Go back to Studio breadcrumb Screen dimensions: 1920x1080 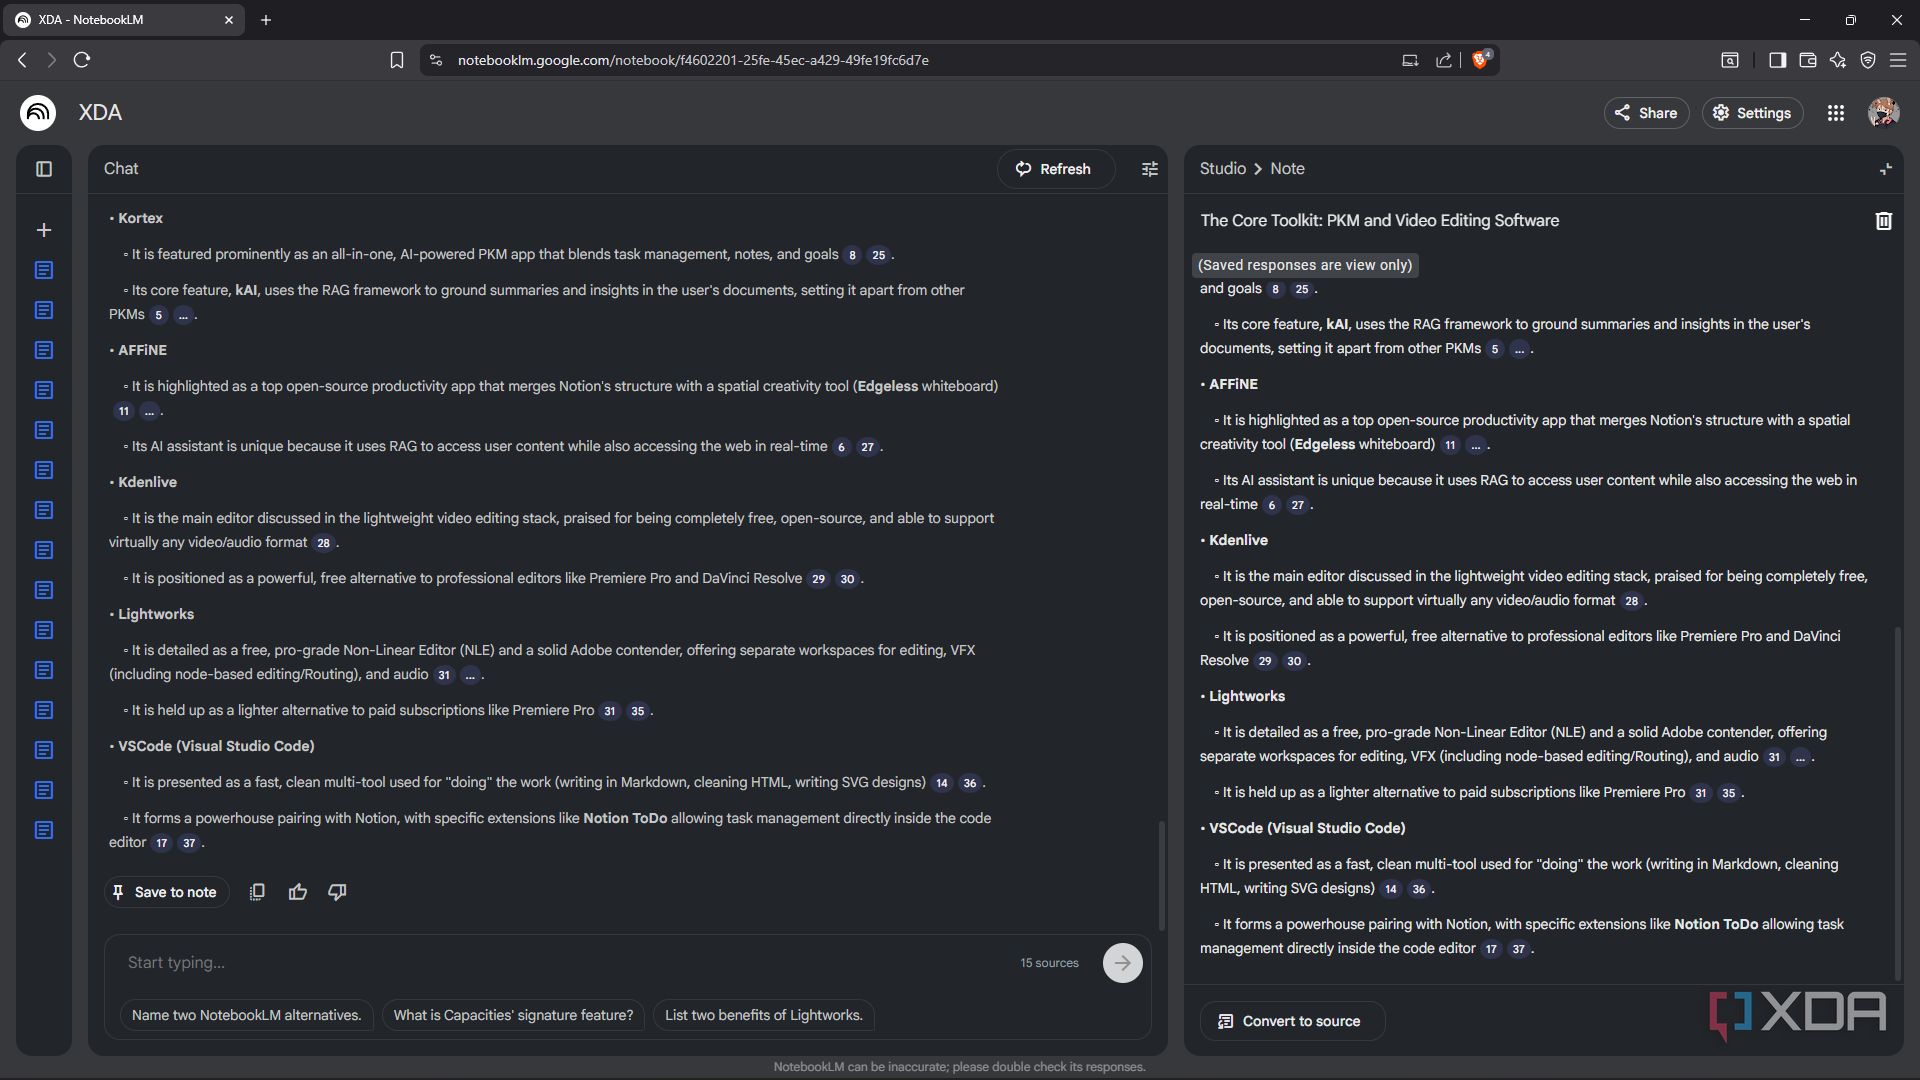(1222, 169)
